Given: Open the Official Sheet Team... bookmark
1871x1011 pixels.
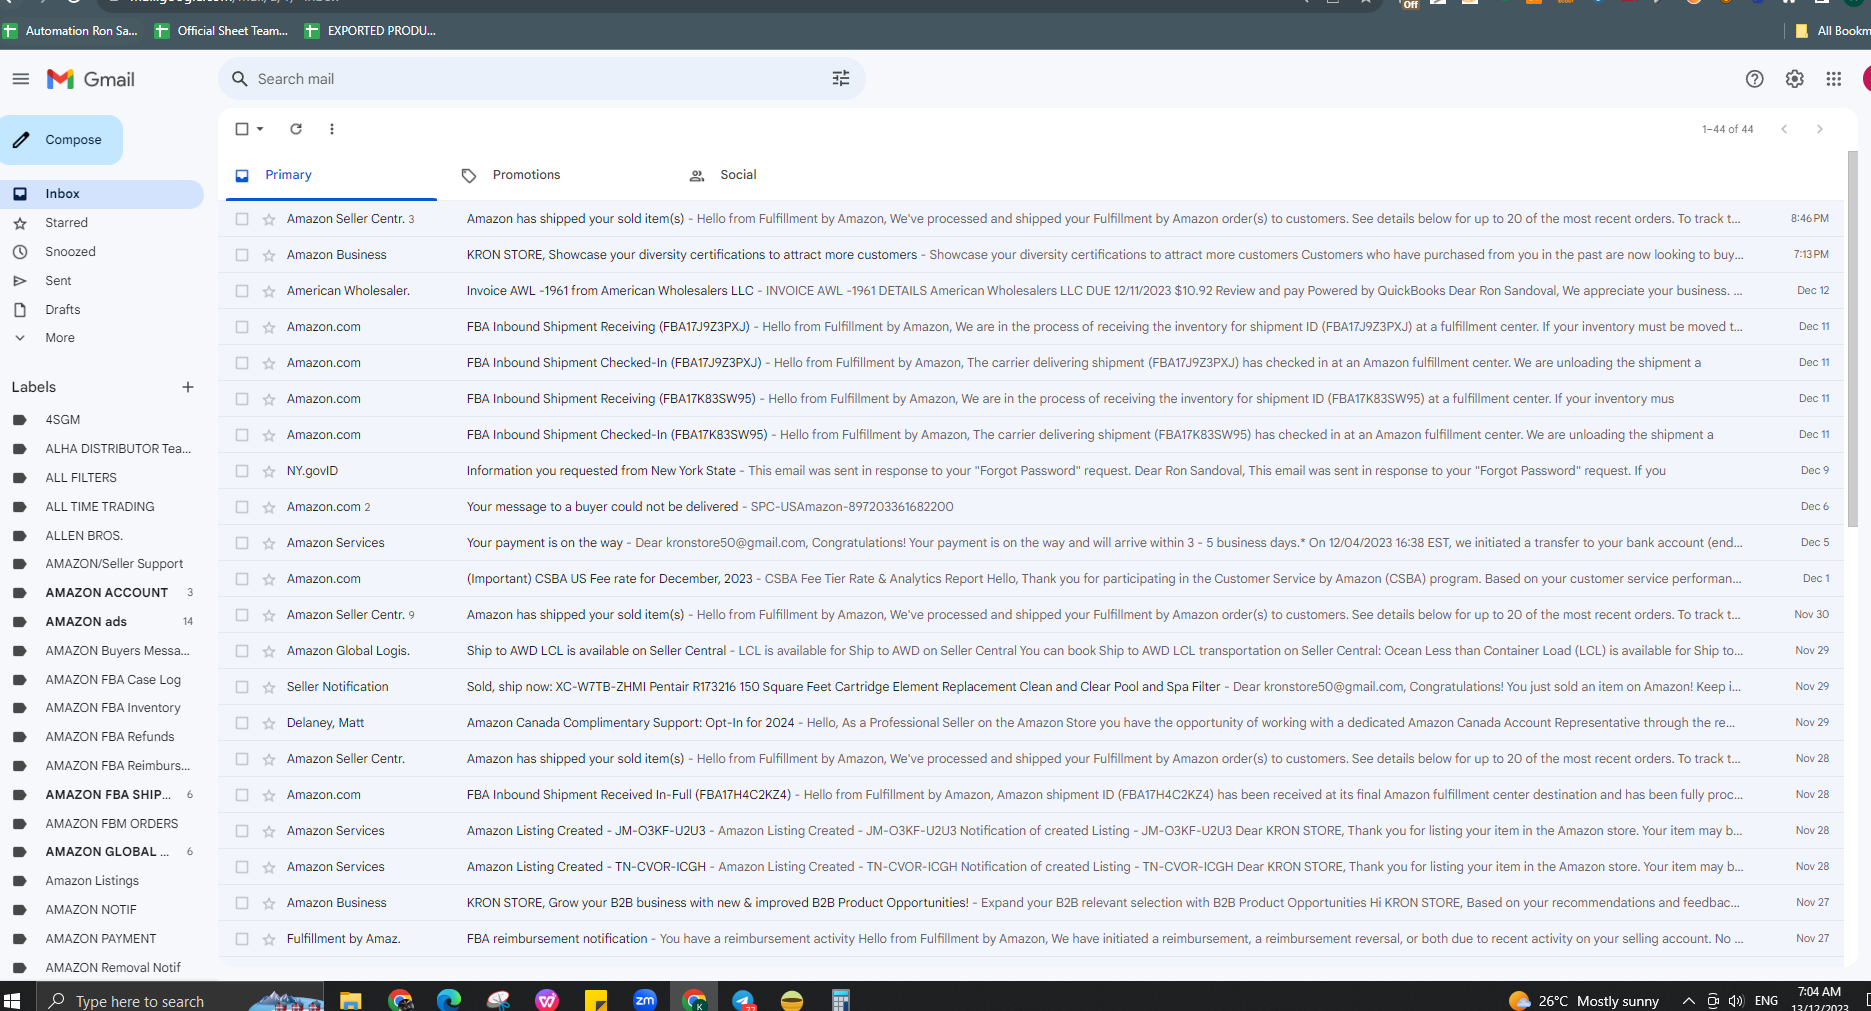Looking at the screenshot, I should click(222, 31).
